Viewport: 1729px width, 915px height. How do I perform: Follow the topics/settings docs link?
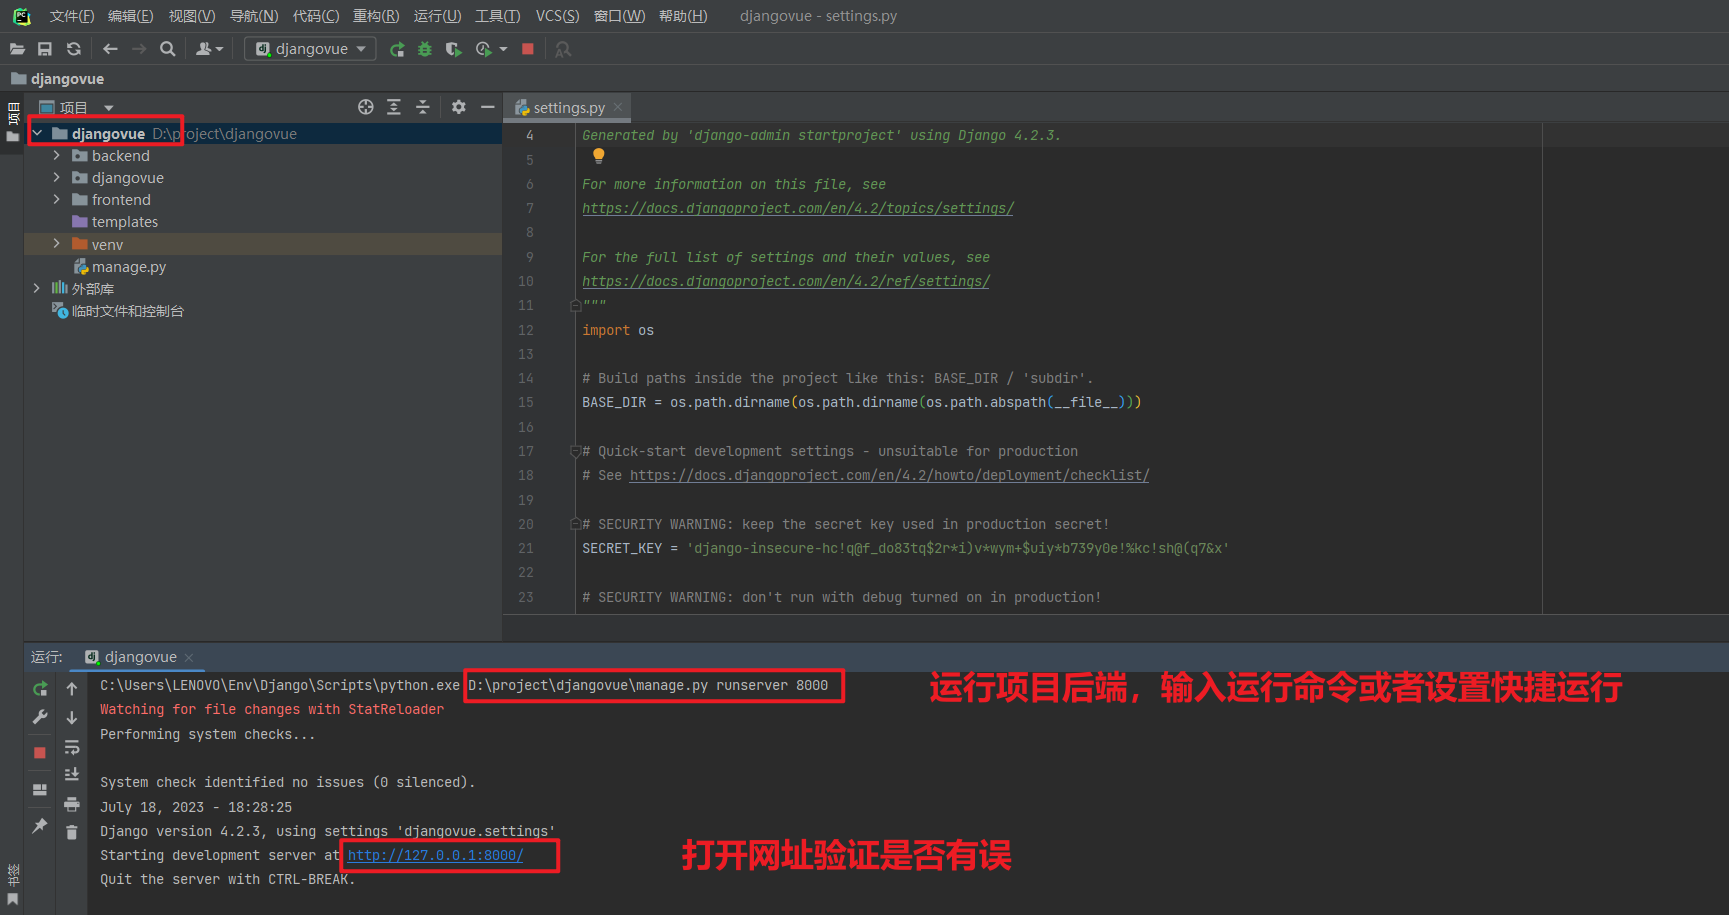[x=798, y=208]
